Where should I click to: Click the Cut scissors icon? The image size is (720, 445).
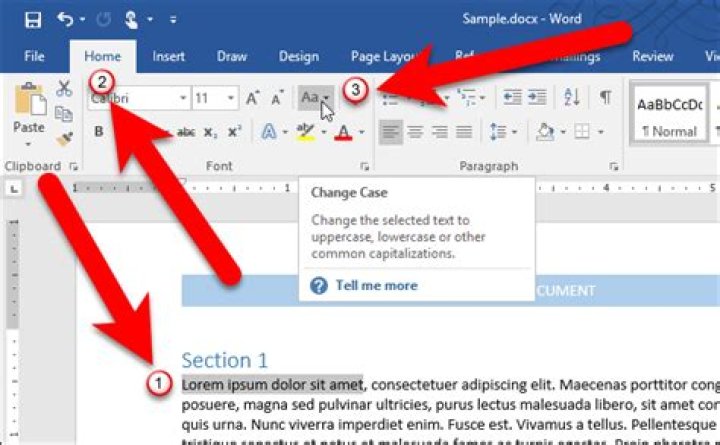coord(64,88)
